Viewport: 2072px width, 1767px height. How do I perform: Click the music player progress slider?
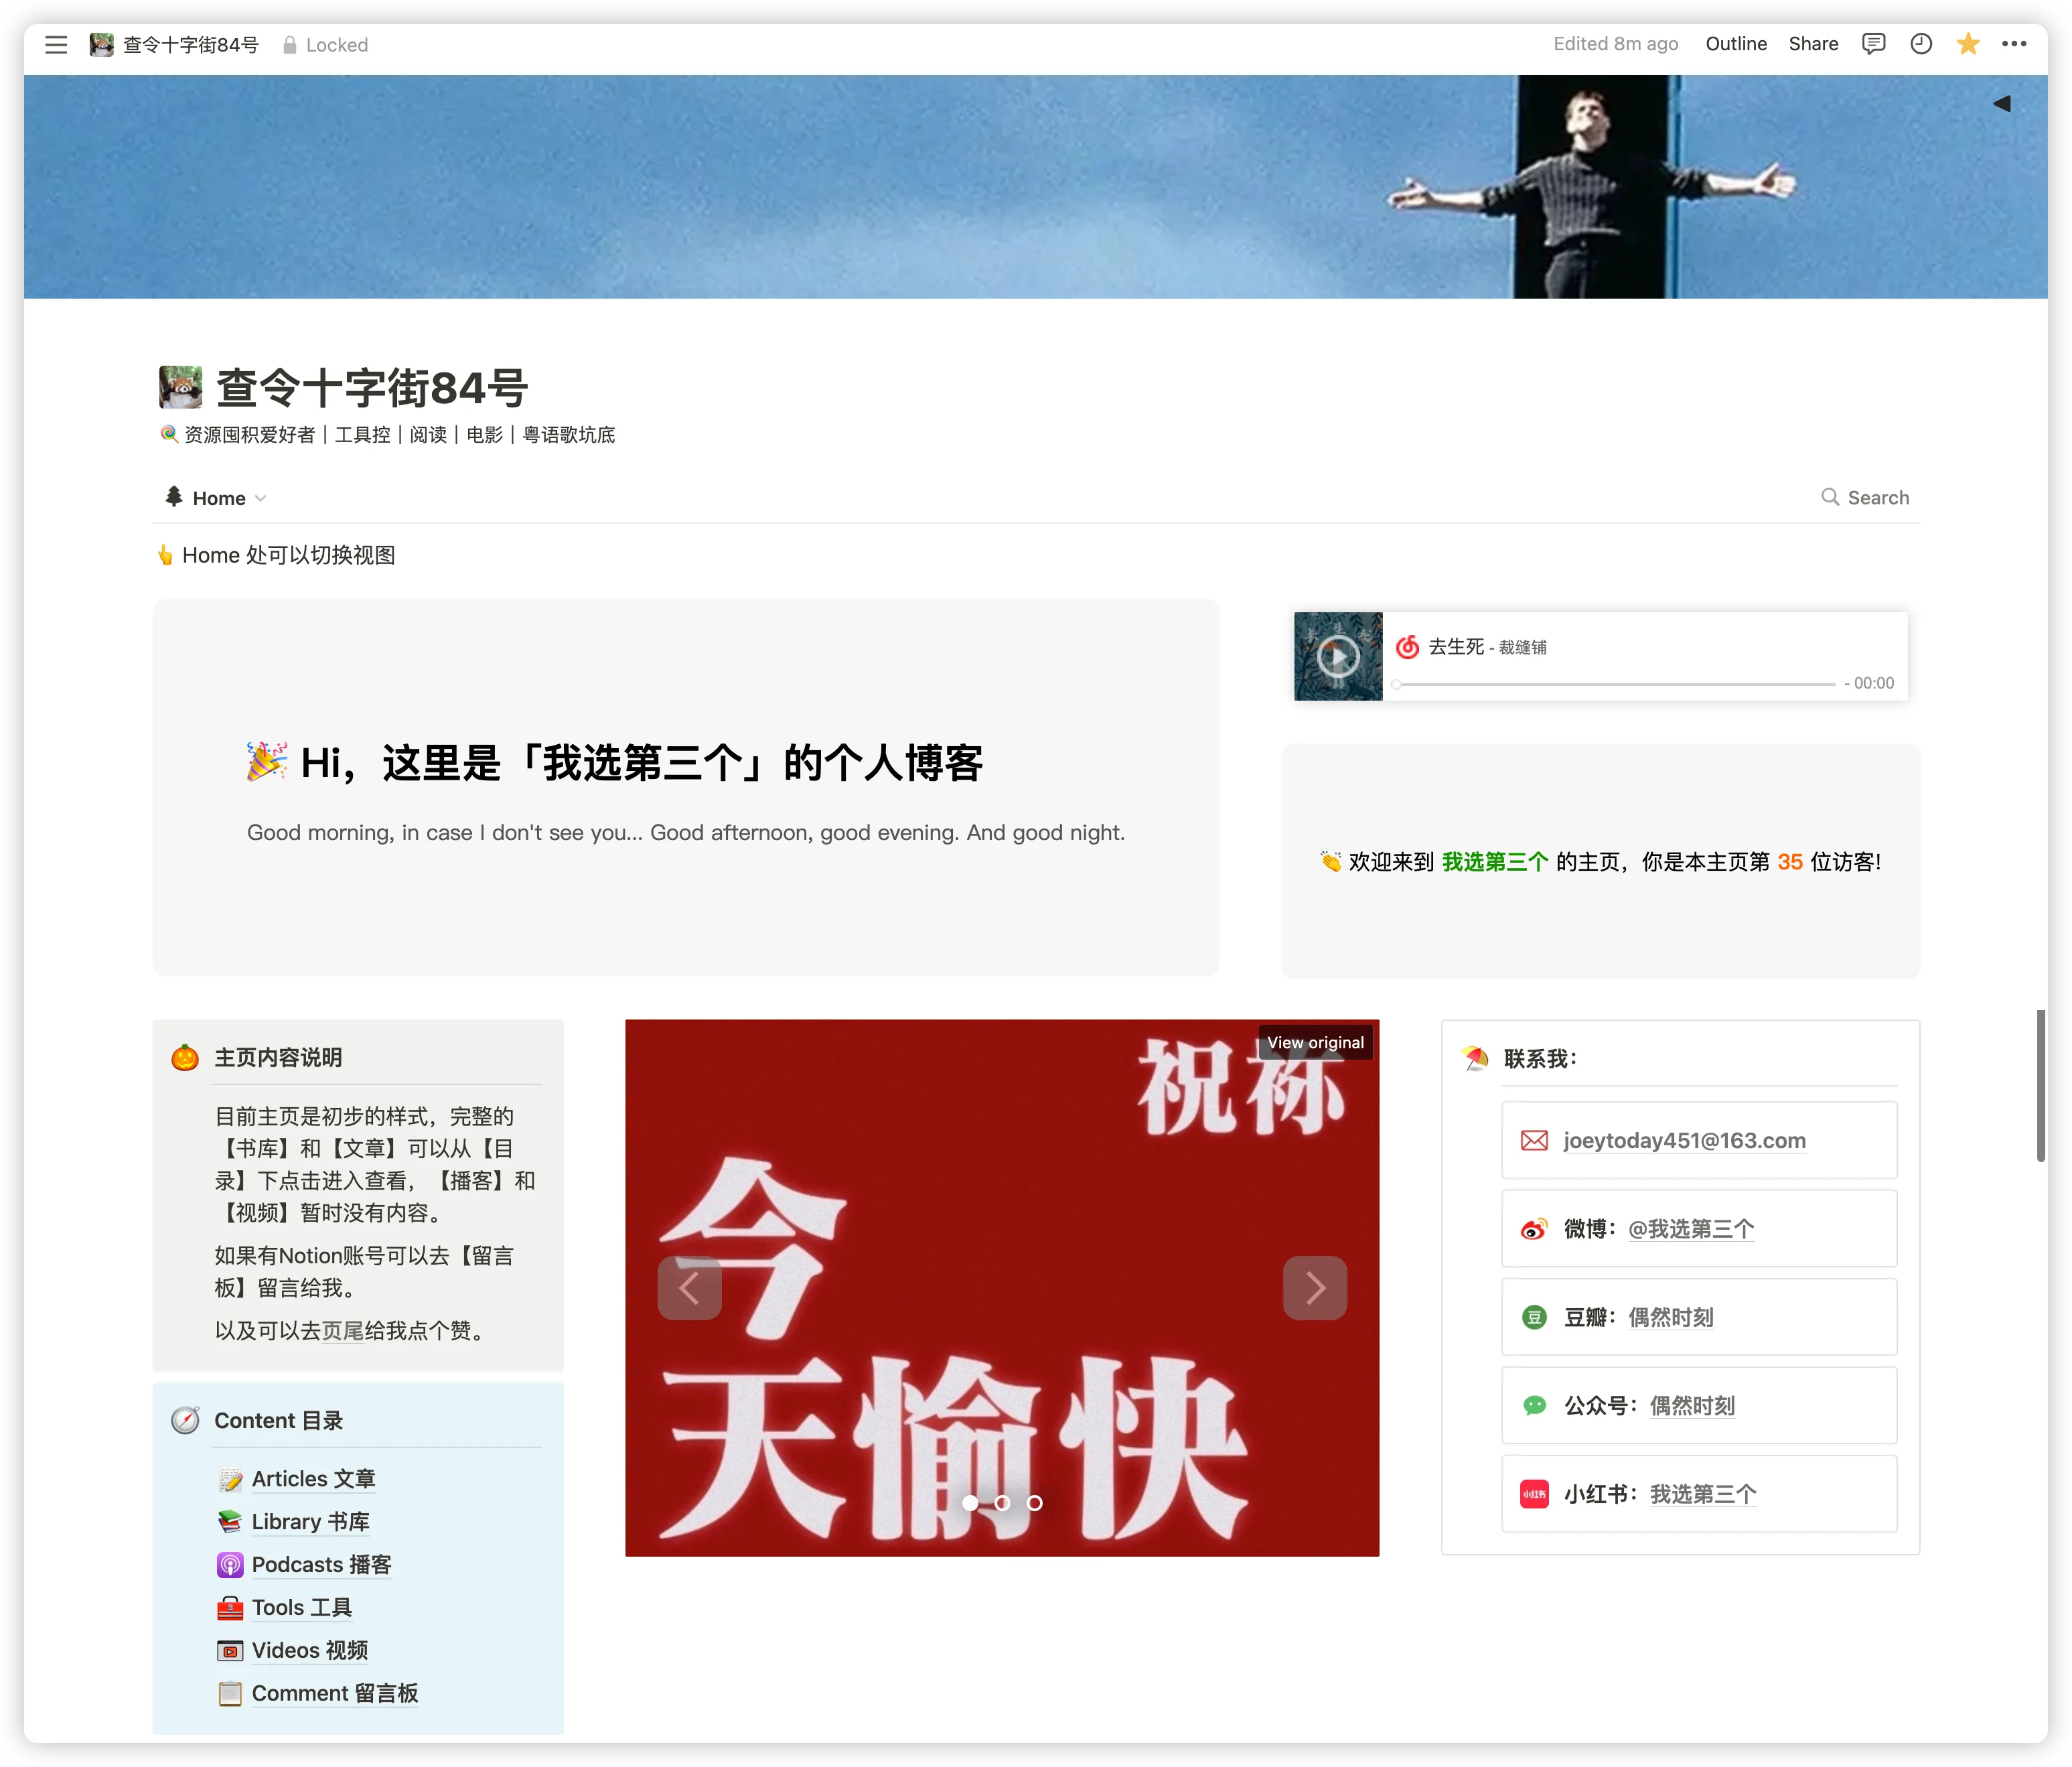pyautogui.click(x=1615, y=684)
